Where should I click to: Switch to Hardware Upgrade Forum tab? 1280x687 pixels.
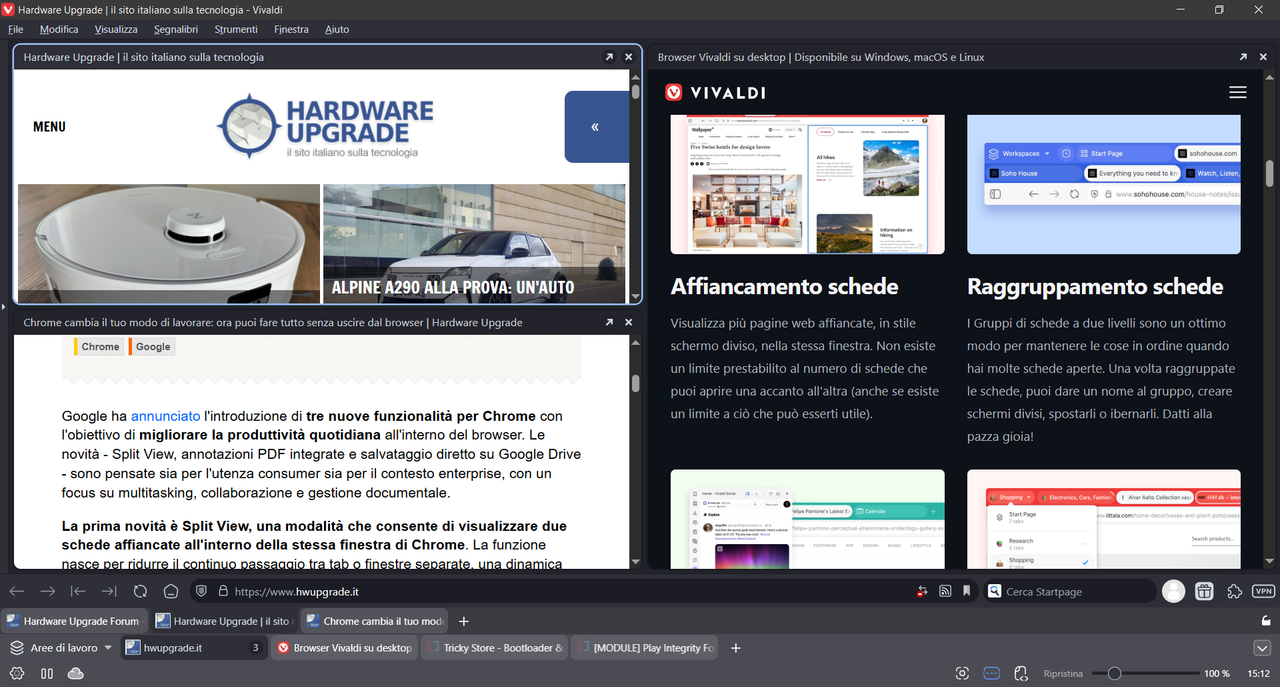[74, 621]
